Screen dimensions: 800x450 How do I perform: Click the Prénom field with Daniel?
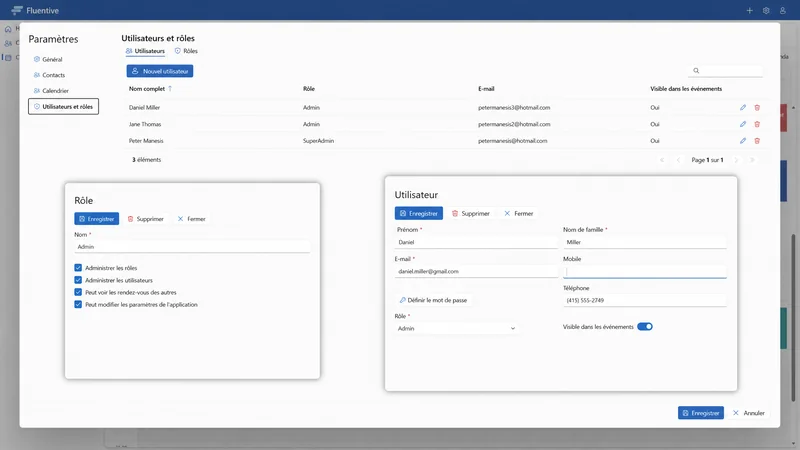(x=476, y=242)
